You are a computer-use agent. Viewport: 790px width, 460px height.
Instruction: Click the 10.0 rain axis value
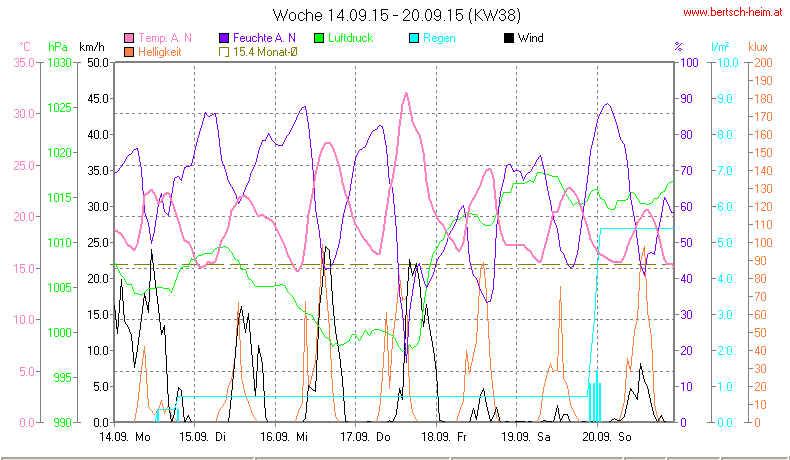tap(728, 63)
